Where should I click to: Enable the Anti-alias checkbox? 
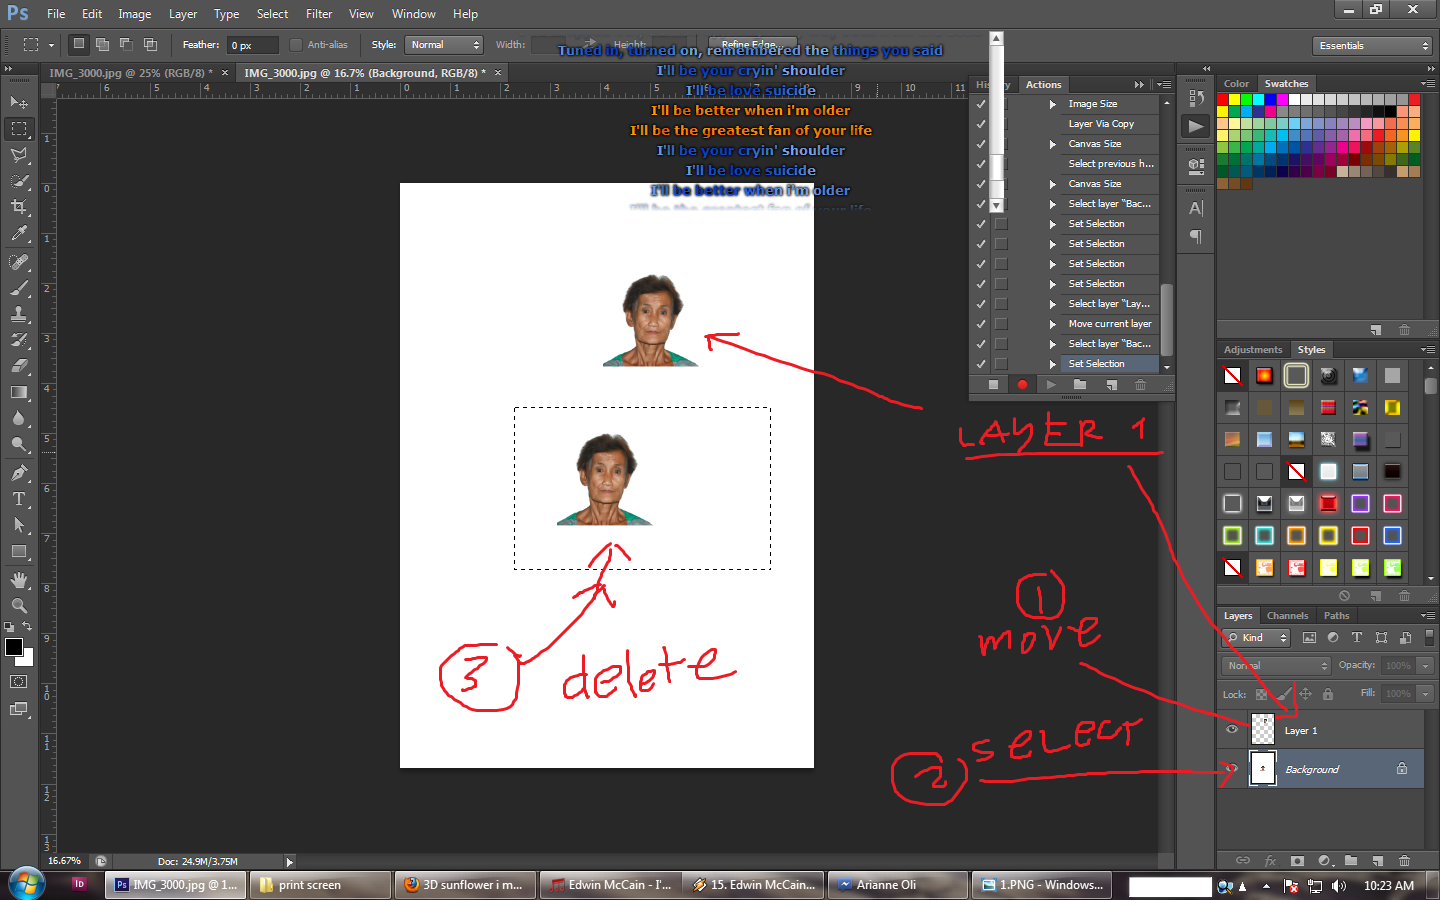click(x=296, y=44)
